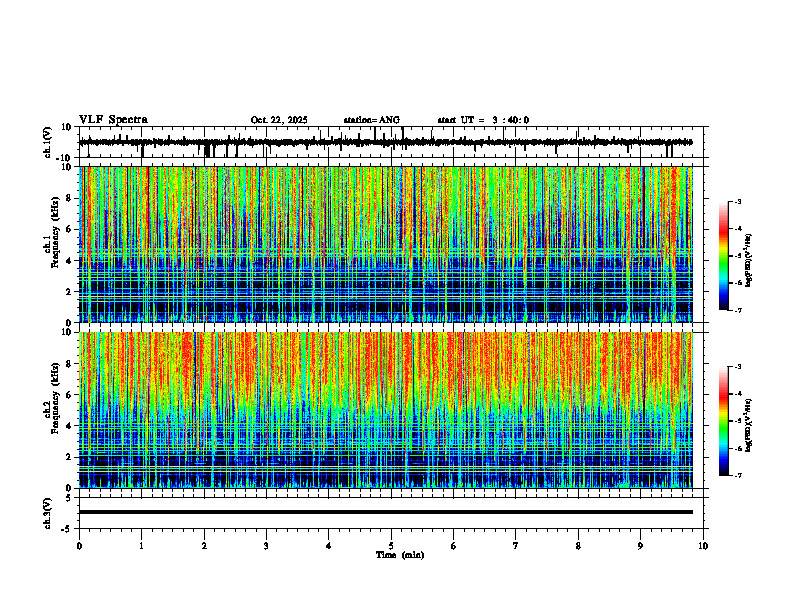Viewport: 792px width, 612px height.
Task: Click the thick black ch.3 voltage trace
Action: 385,512
